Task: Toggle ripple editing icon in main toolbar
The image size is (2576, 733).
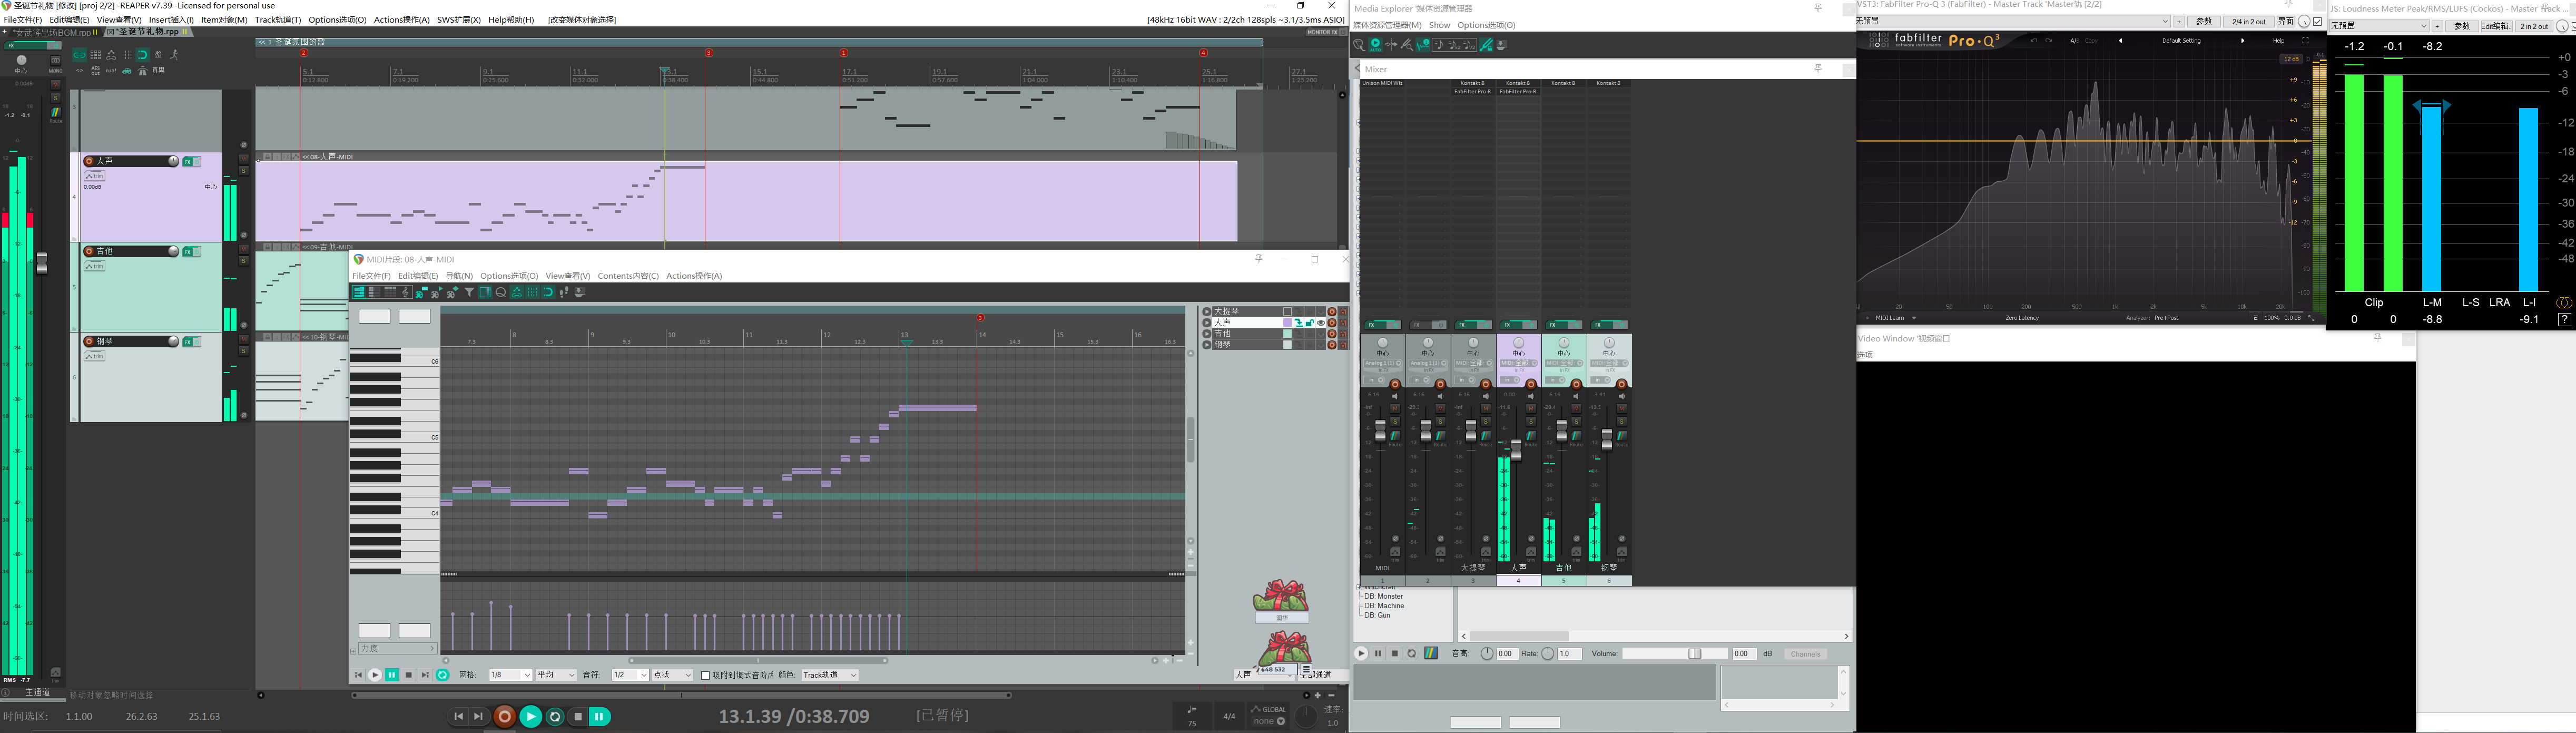Action: (x=95, y=55)
